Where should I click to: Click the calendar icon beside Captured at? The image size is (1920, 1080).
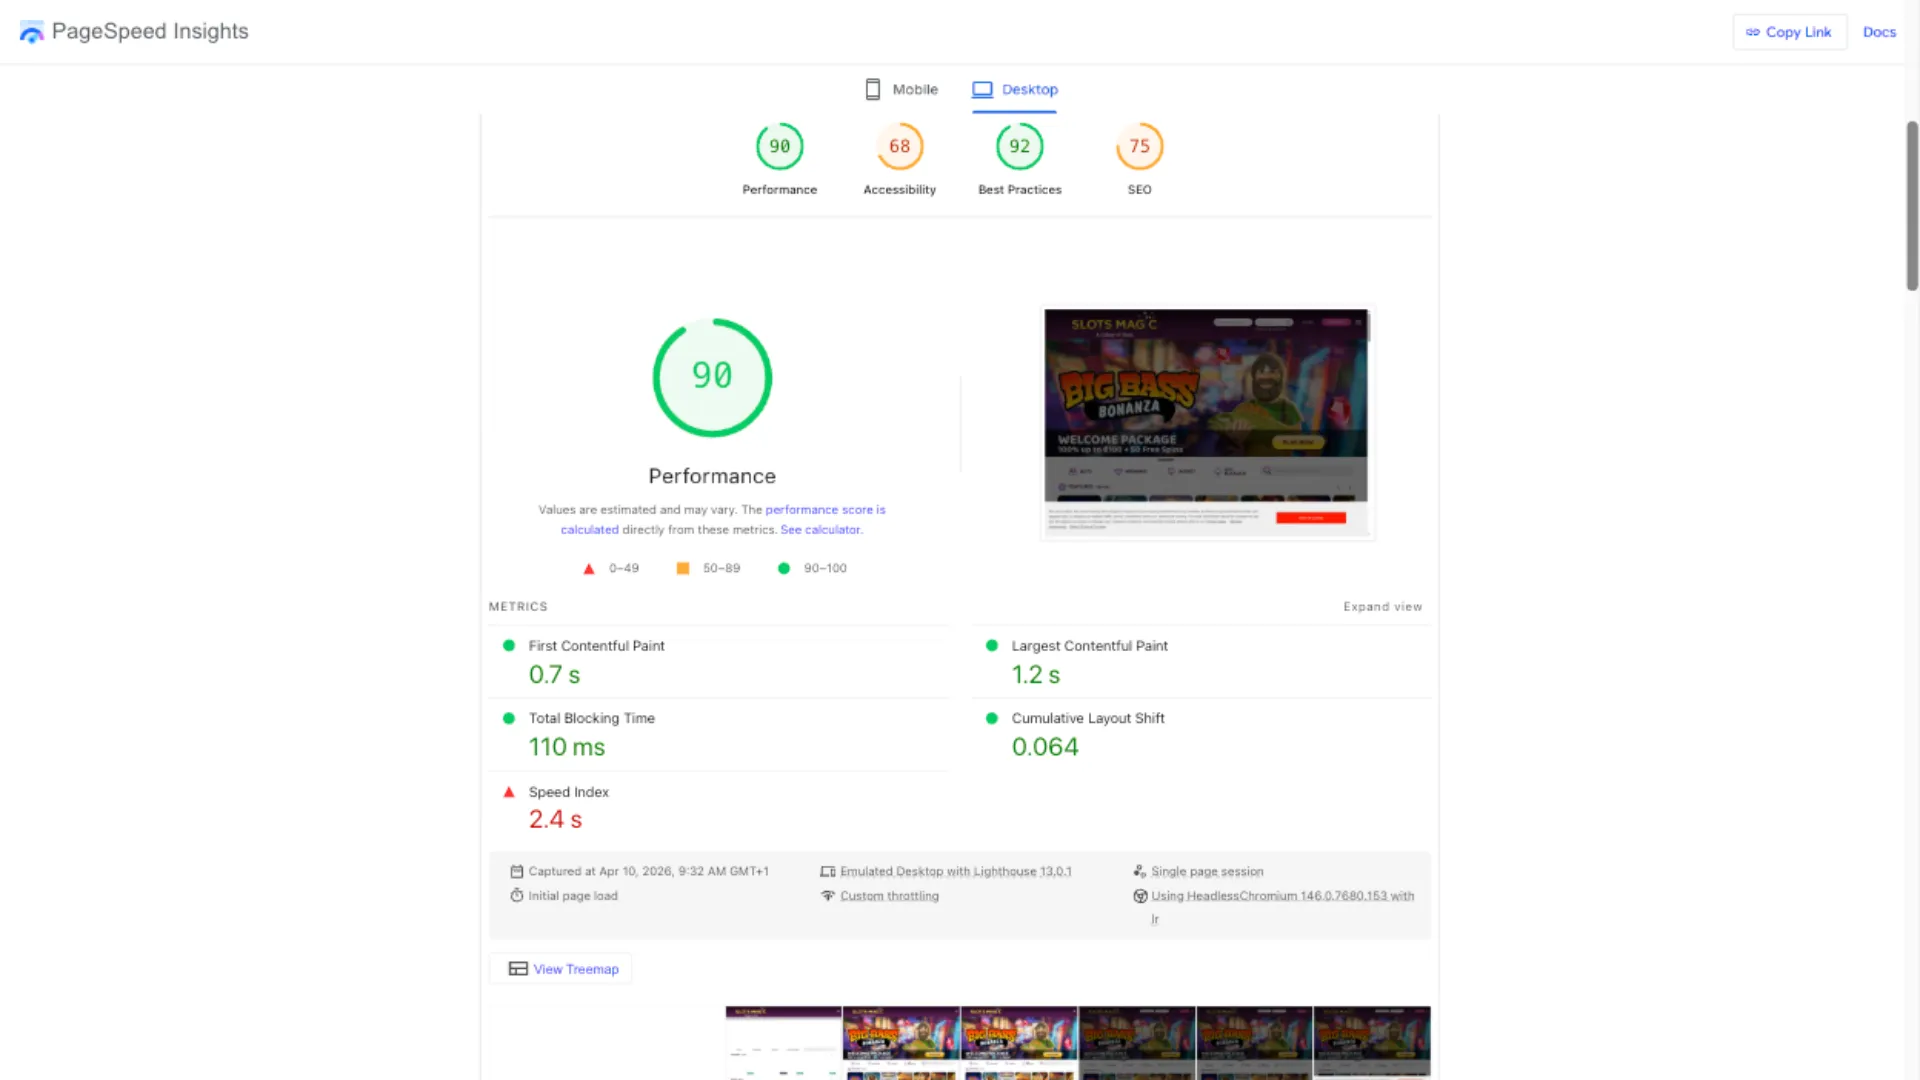coord(516,871)
